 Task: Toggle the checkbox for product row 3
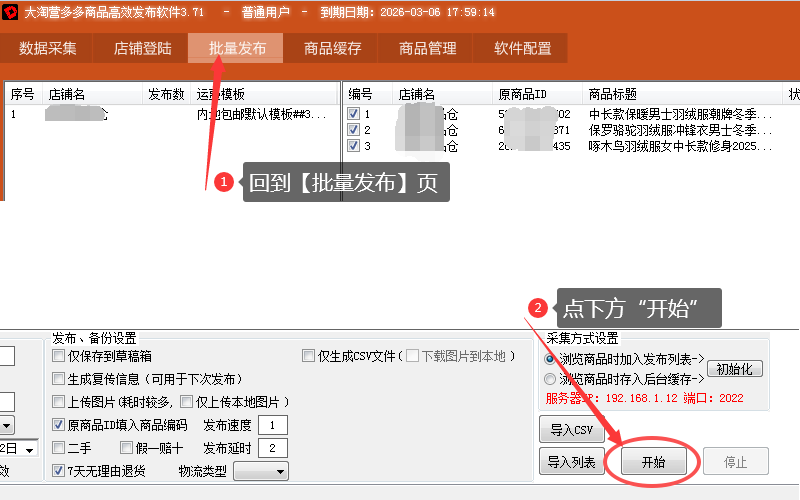(x=353, y=146)
